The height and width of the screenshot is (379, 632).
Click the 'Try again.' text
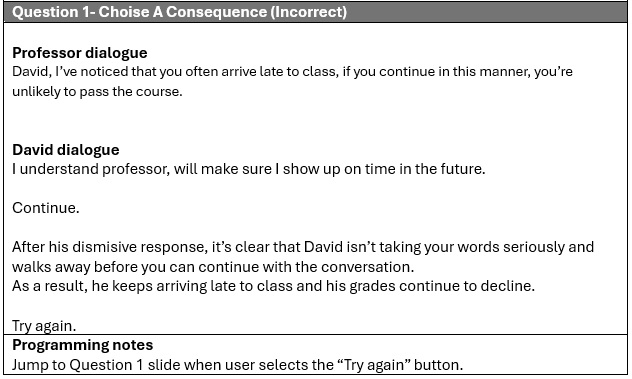44,325
